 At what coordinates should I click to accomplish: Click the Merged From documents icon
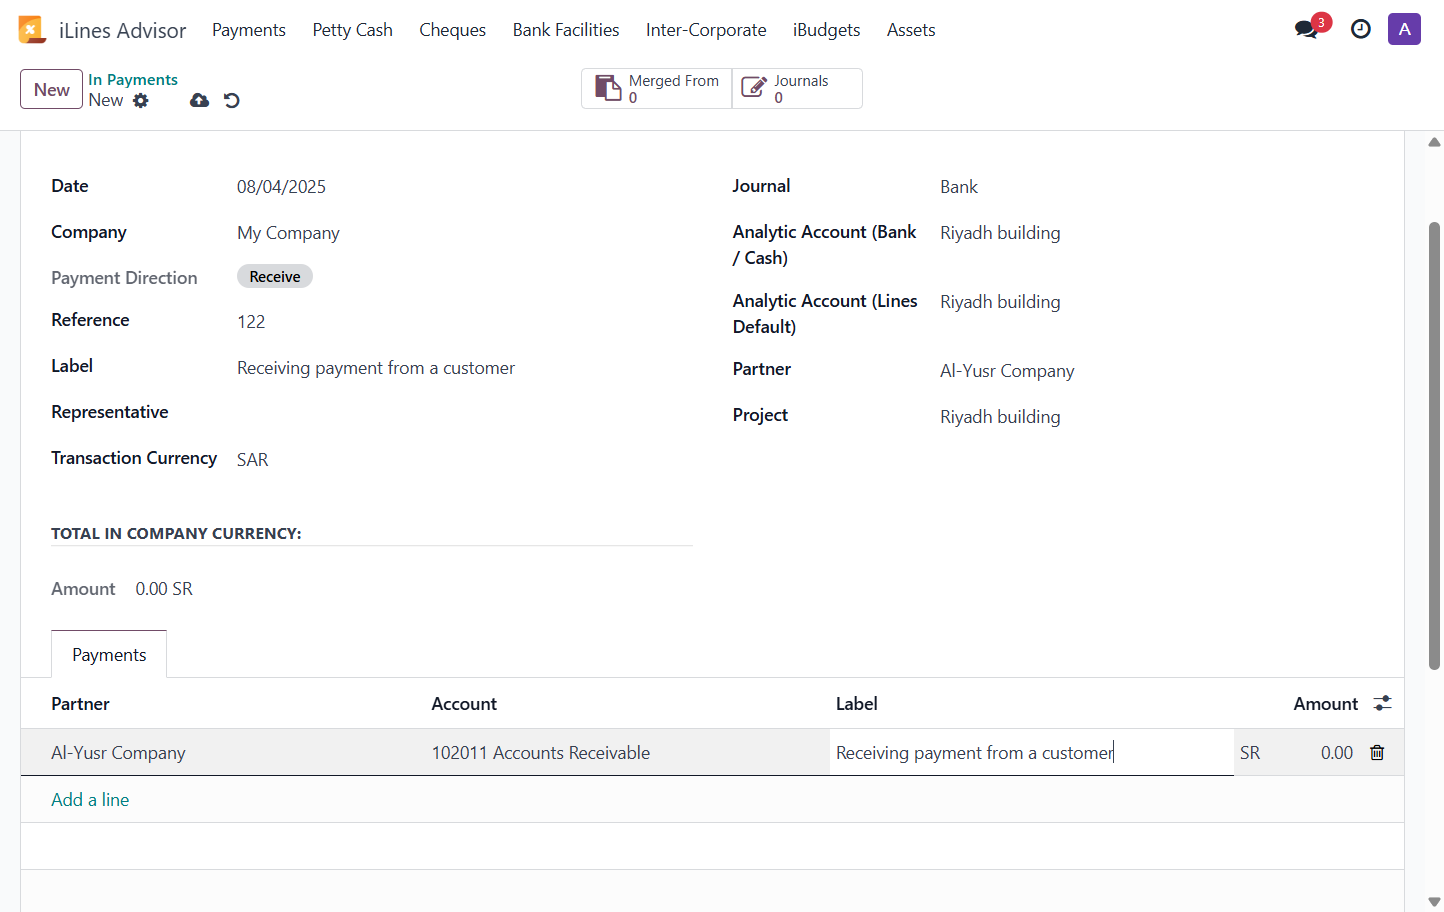point(608,88)
